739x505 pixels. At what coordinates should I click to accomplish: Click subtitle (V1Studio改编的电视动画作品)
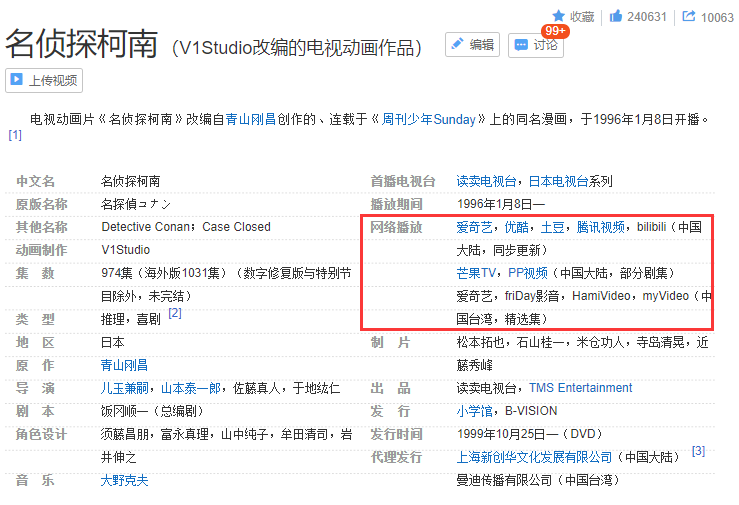[297, 48]
